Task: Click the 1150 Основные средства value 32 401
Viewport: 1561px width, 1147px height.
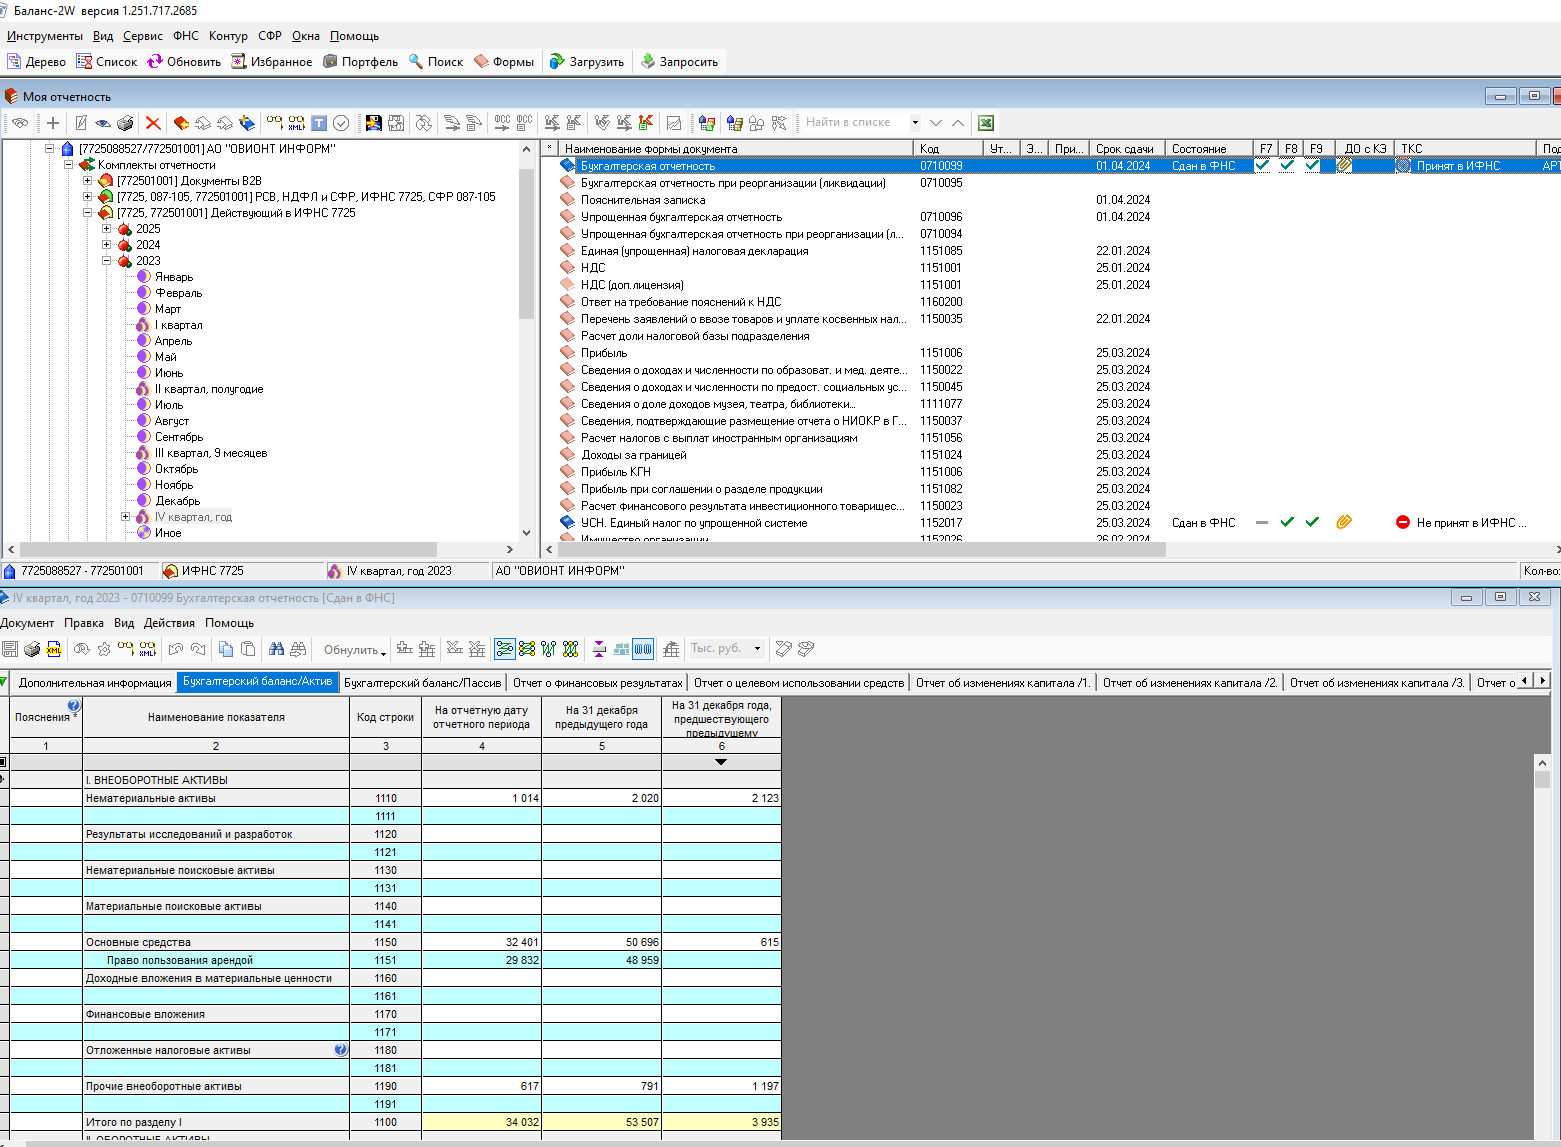Action: pos(481,942)
